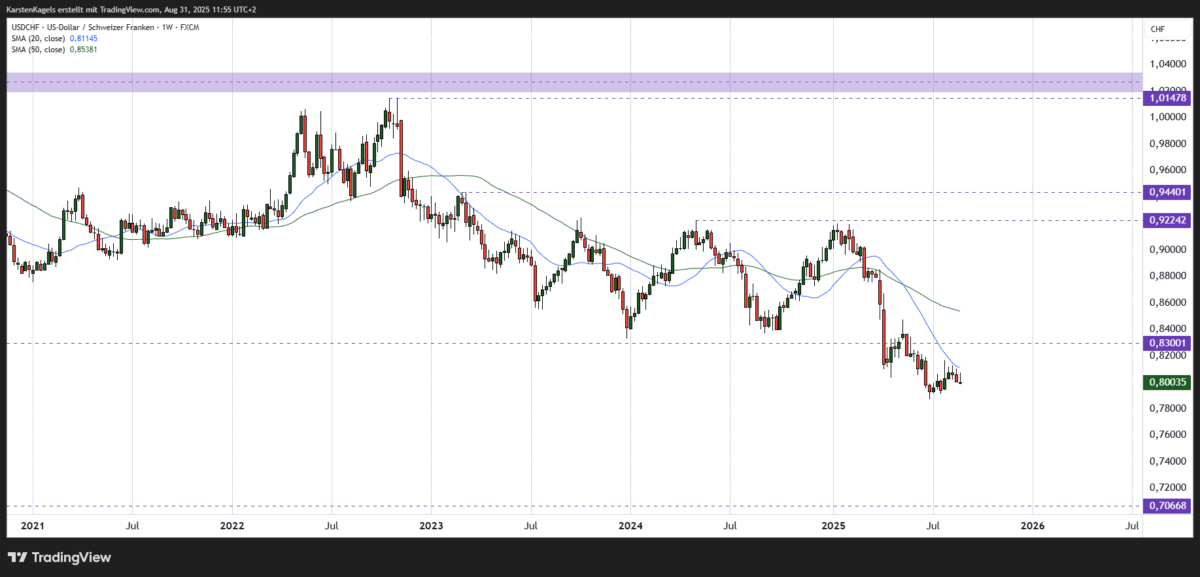Screen dimensions: 1200x577
Task: Click the purple price level label 0,92242
Action: tap(1166, 222)
